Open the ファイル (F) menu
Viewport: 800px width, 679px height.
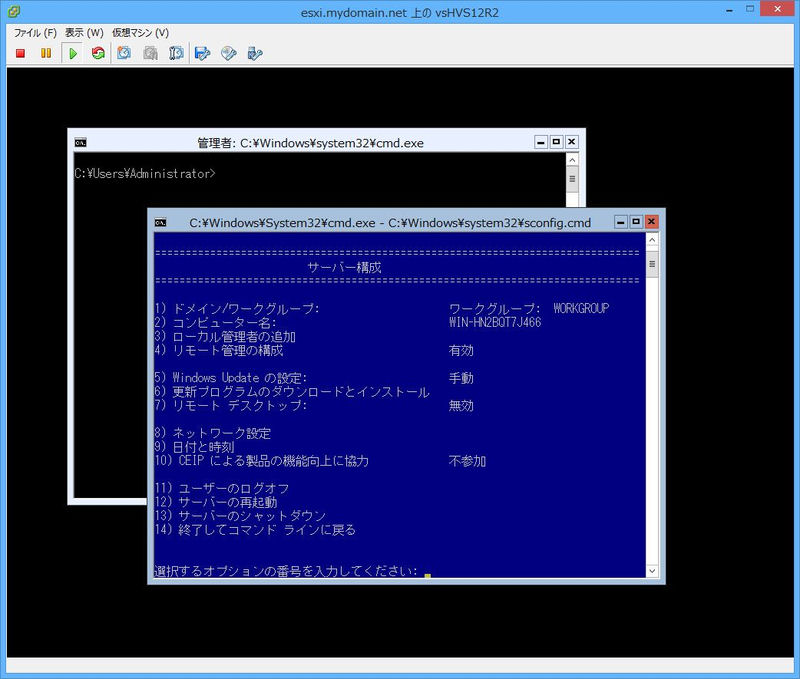click(35, 33)
